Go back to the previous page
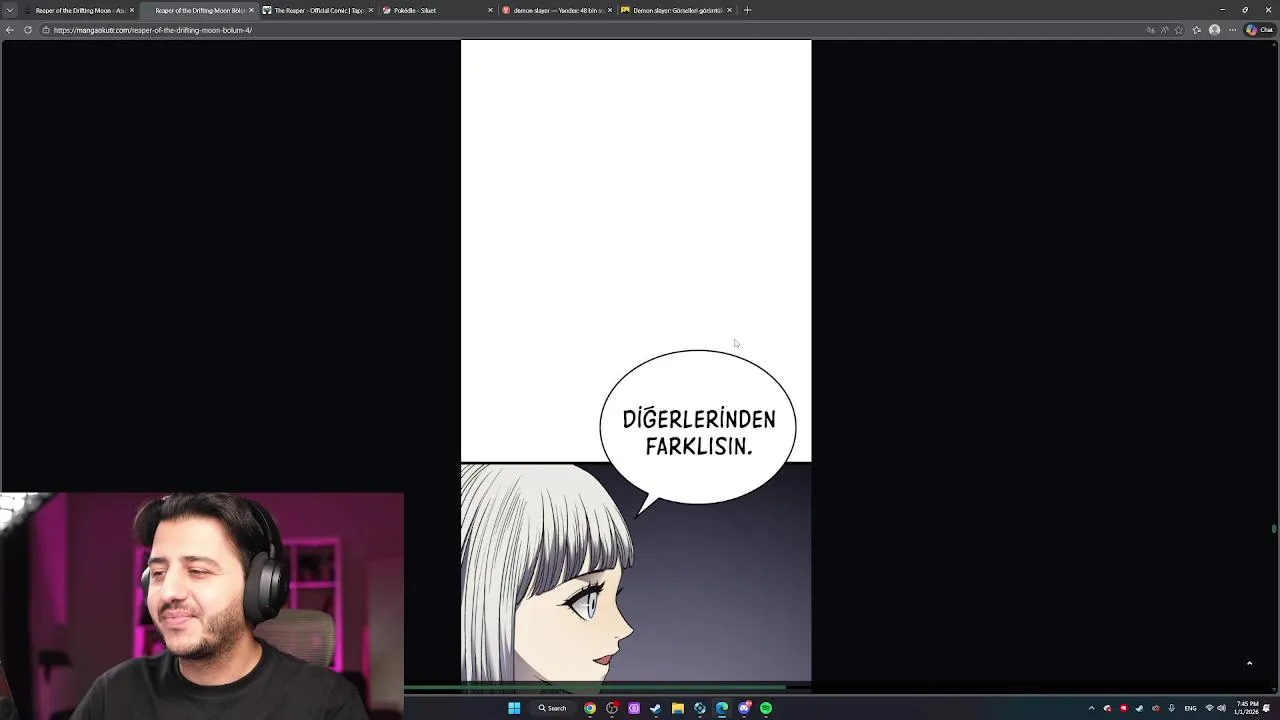This screenshot has height=720, width=1280. (x=10, y=30)
